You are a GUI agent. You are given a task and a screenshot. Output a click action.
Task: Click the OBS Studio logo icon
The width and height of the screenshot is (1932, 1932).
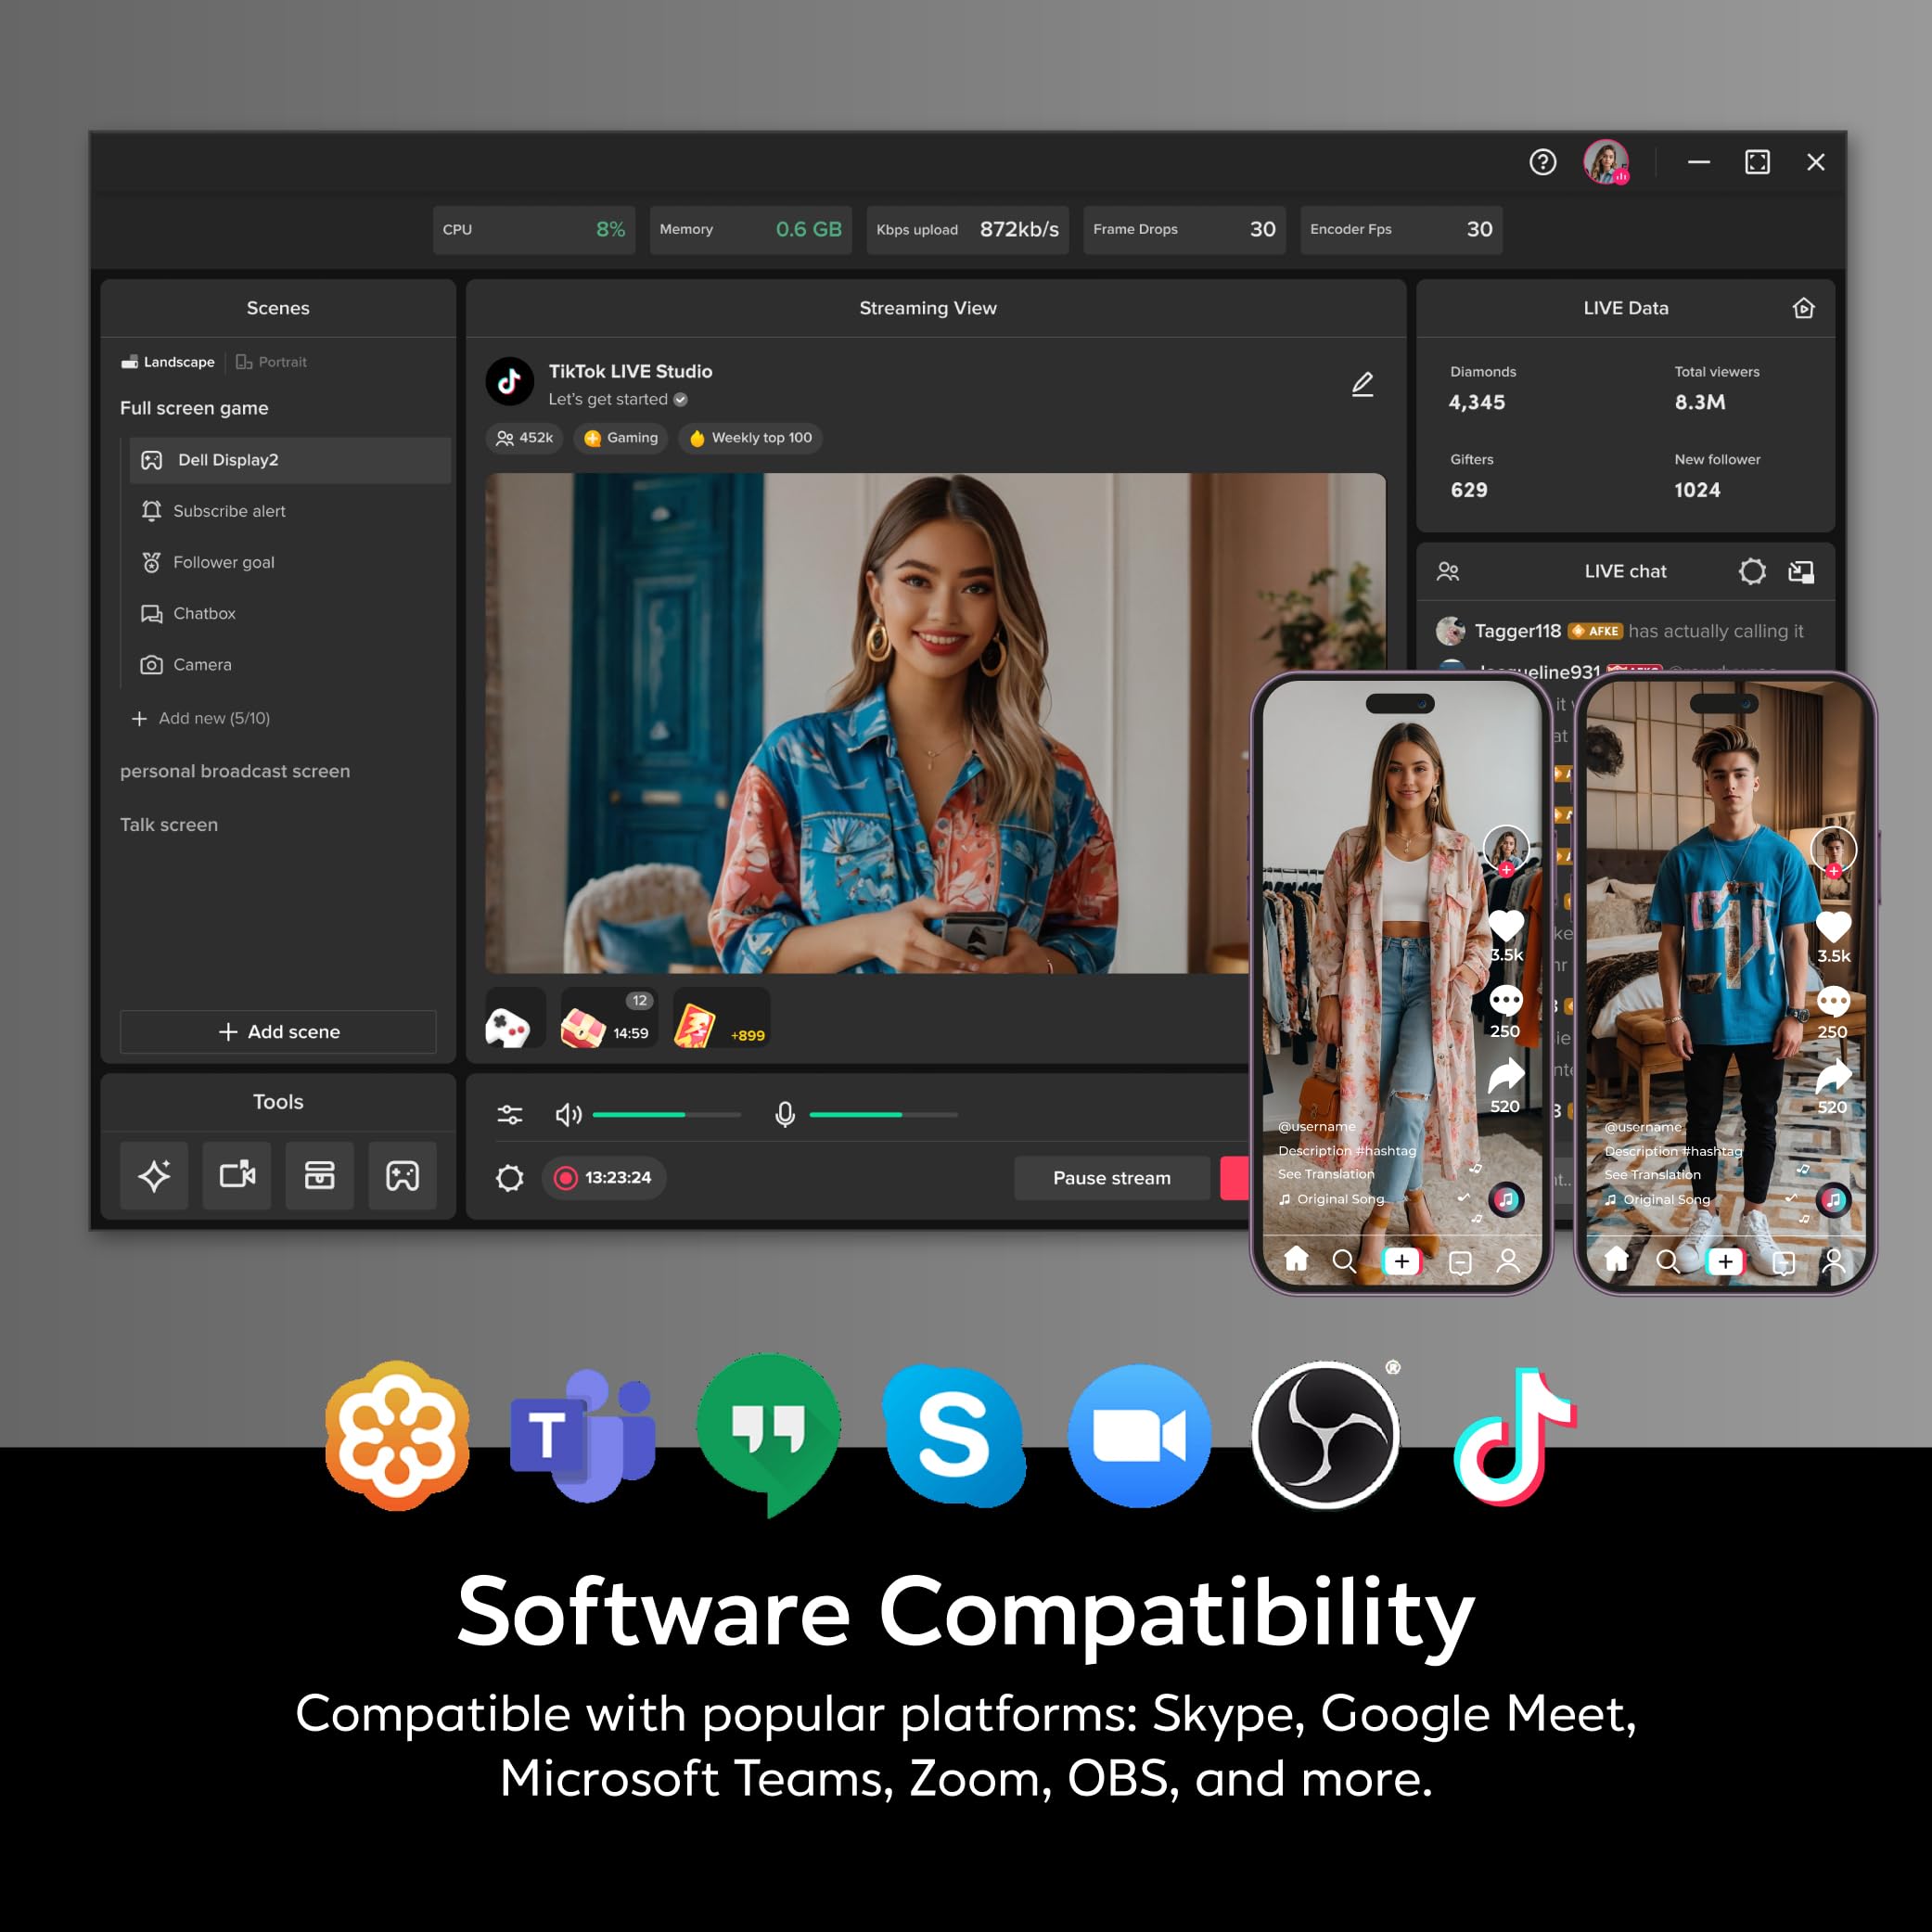point(1325,1435)
